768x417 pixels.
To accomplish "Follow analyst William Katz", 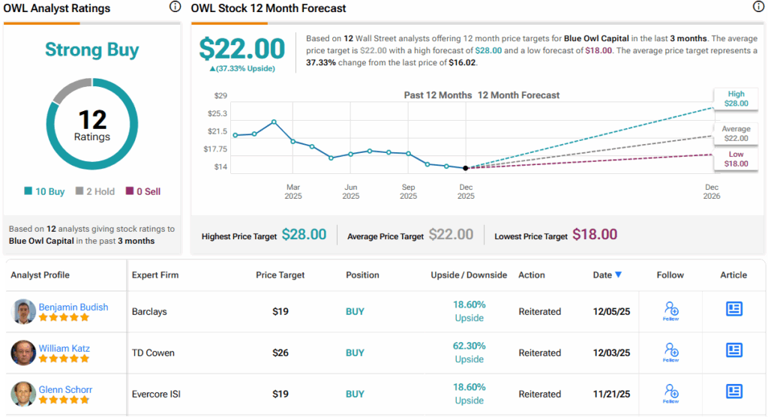I will pyautogui.click(x=671, y=353).
